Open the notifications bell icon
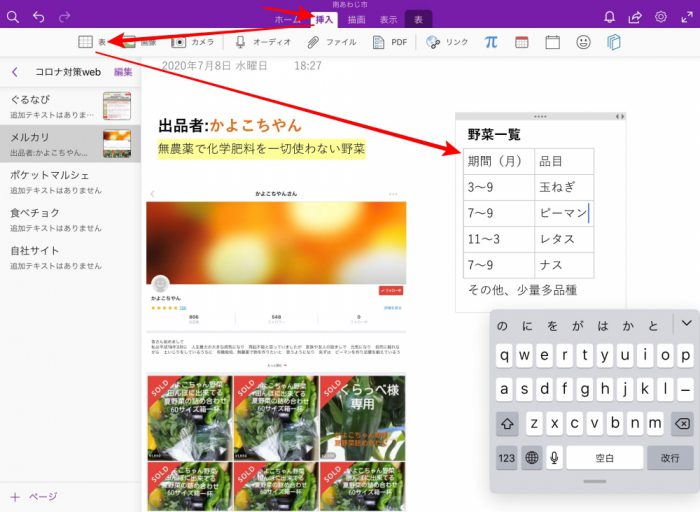Screen dimensions: 700x512 pos(609,17)
